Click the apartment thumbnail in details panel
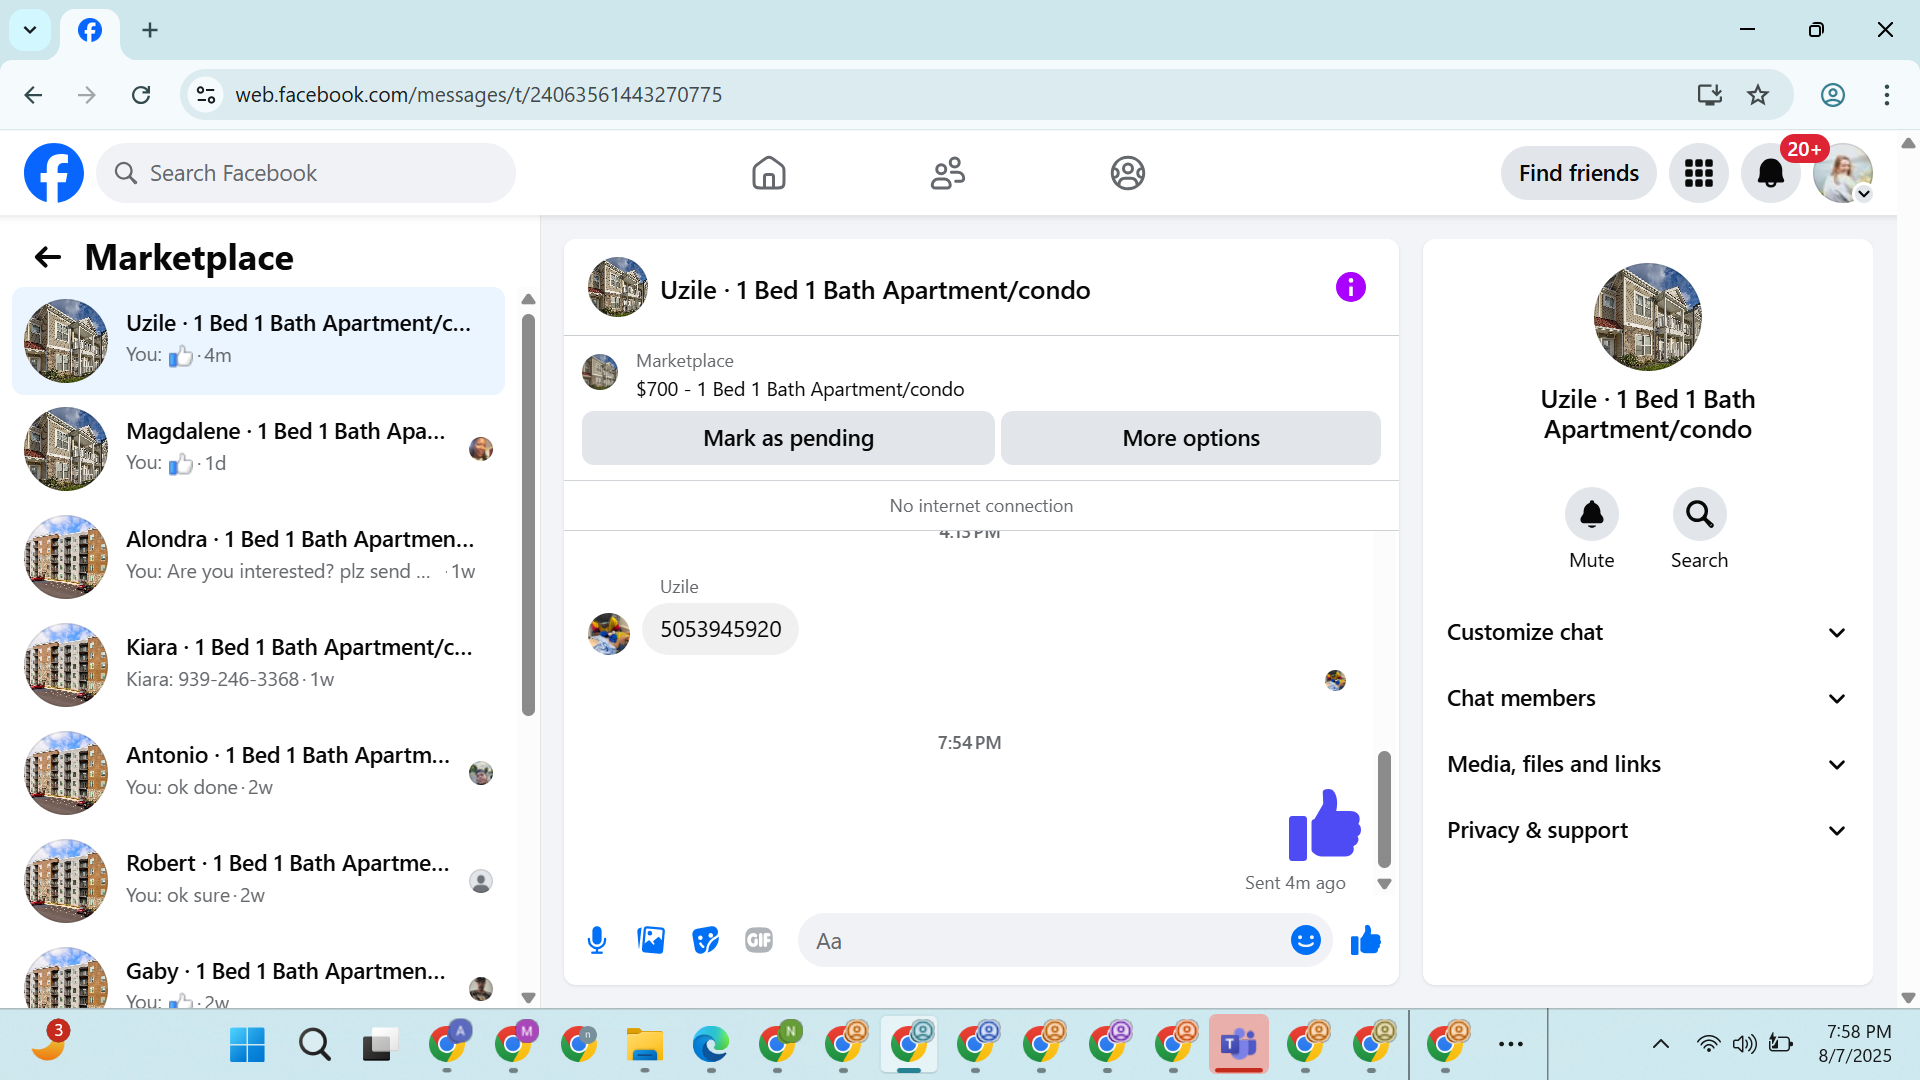 [1647, 317]
